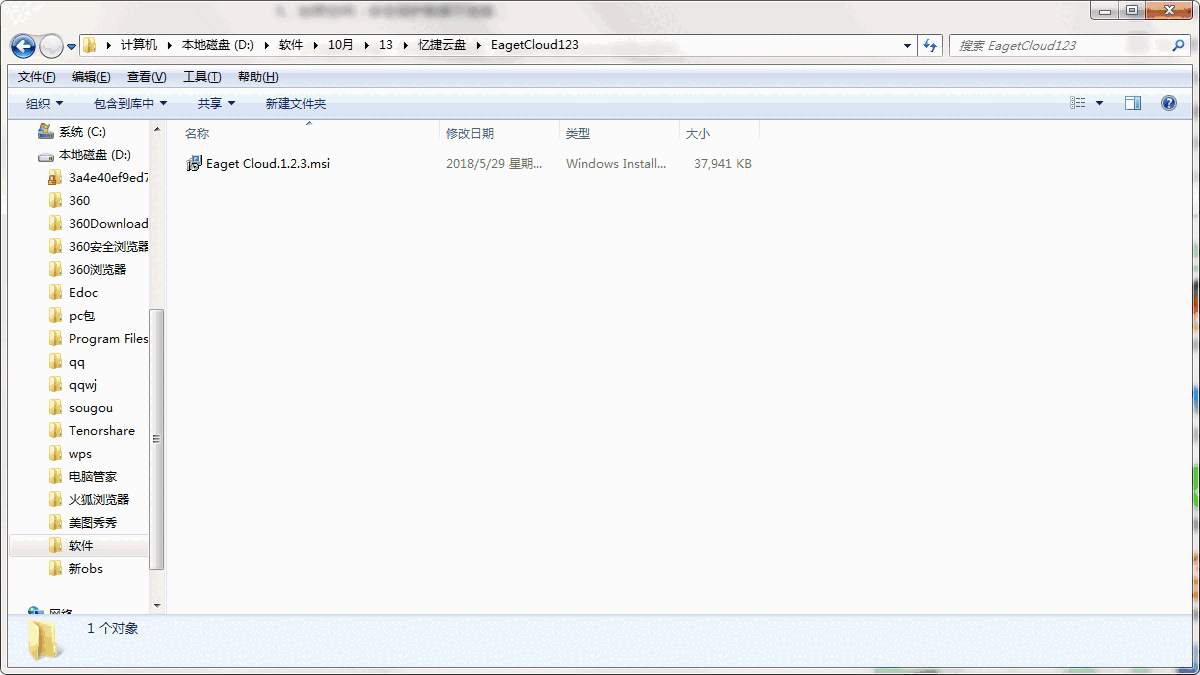Image resolution: width=1200 pixels, height=675 pixels.
Task: Select the 软件 folder in tree
Action: coord(79,546)
